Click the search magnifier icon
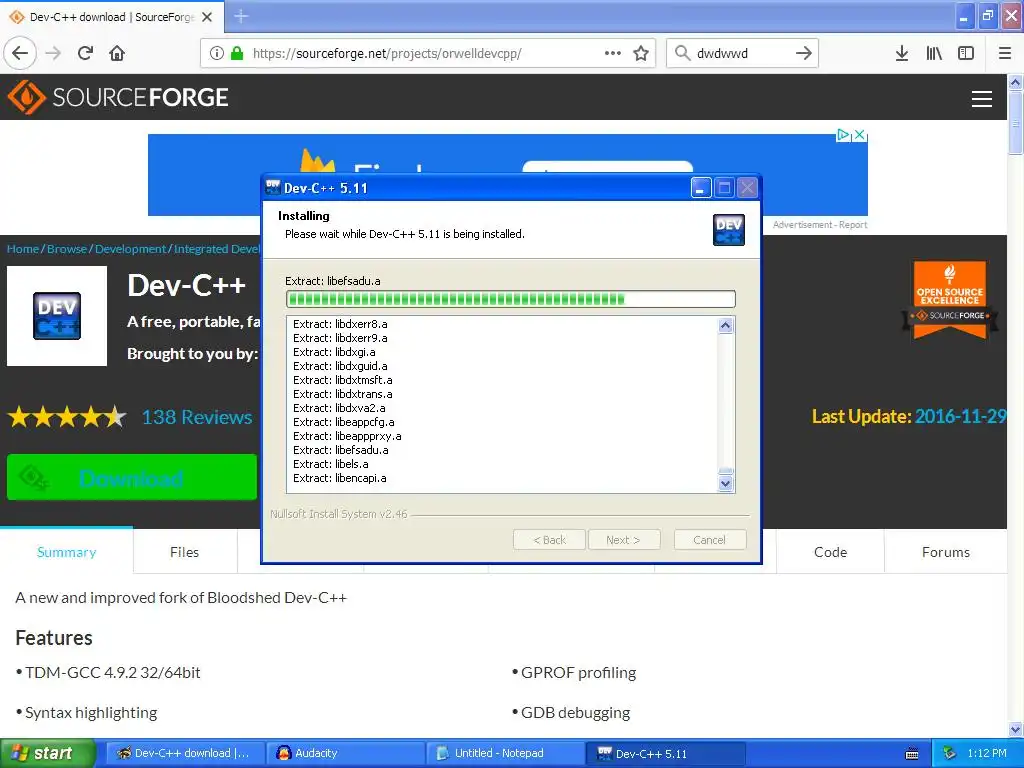 tap(682, 53)
